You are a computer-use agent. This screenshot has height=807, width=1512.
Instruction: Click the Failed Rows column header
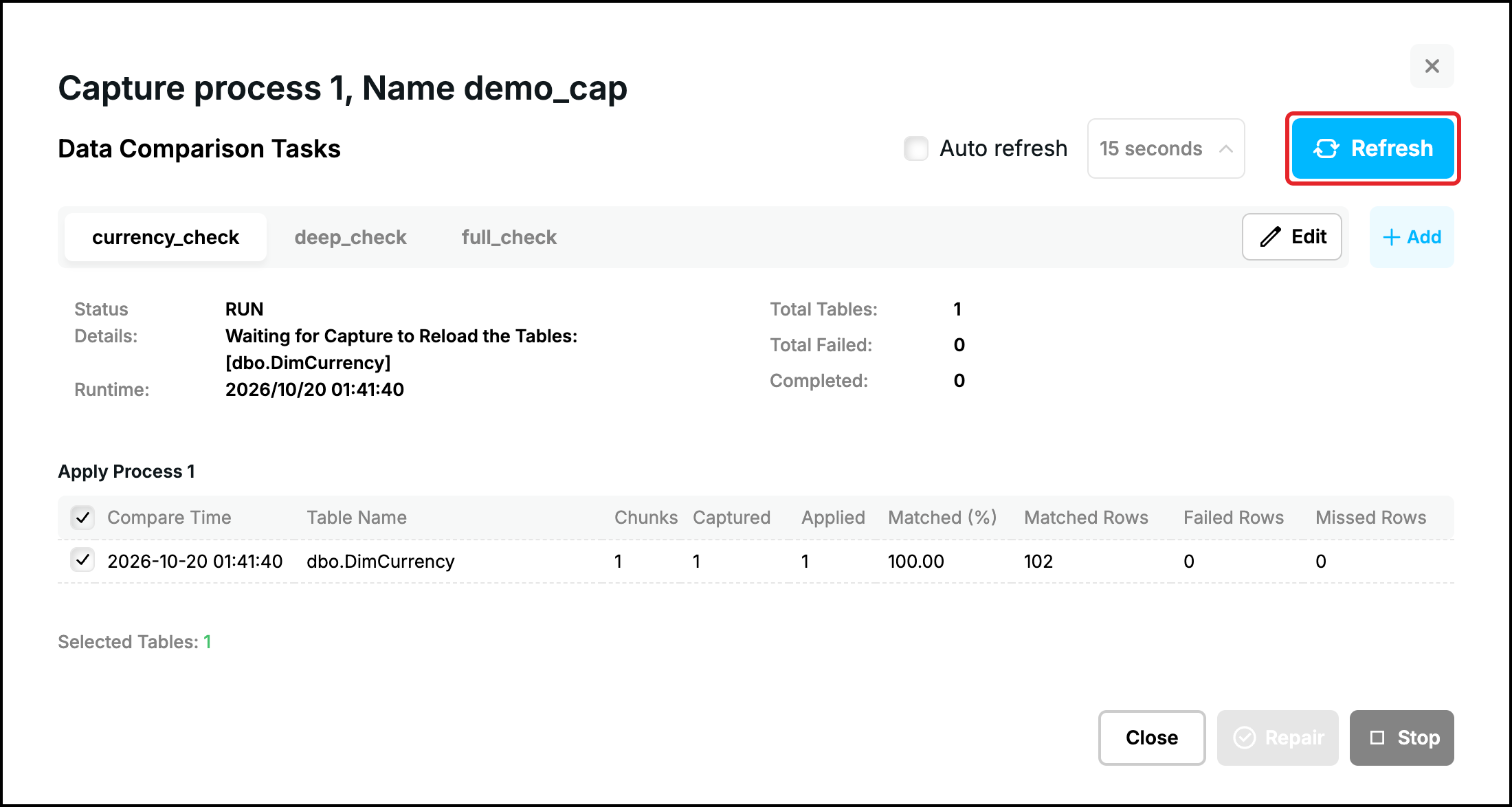coord(1233,518)
